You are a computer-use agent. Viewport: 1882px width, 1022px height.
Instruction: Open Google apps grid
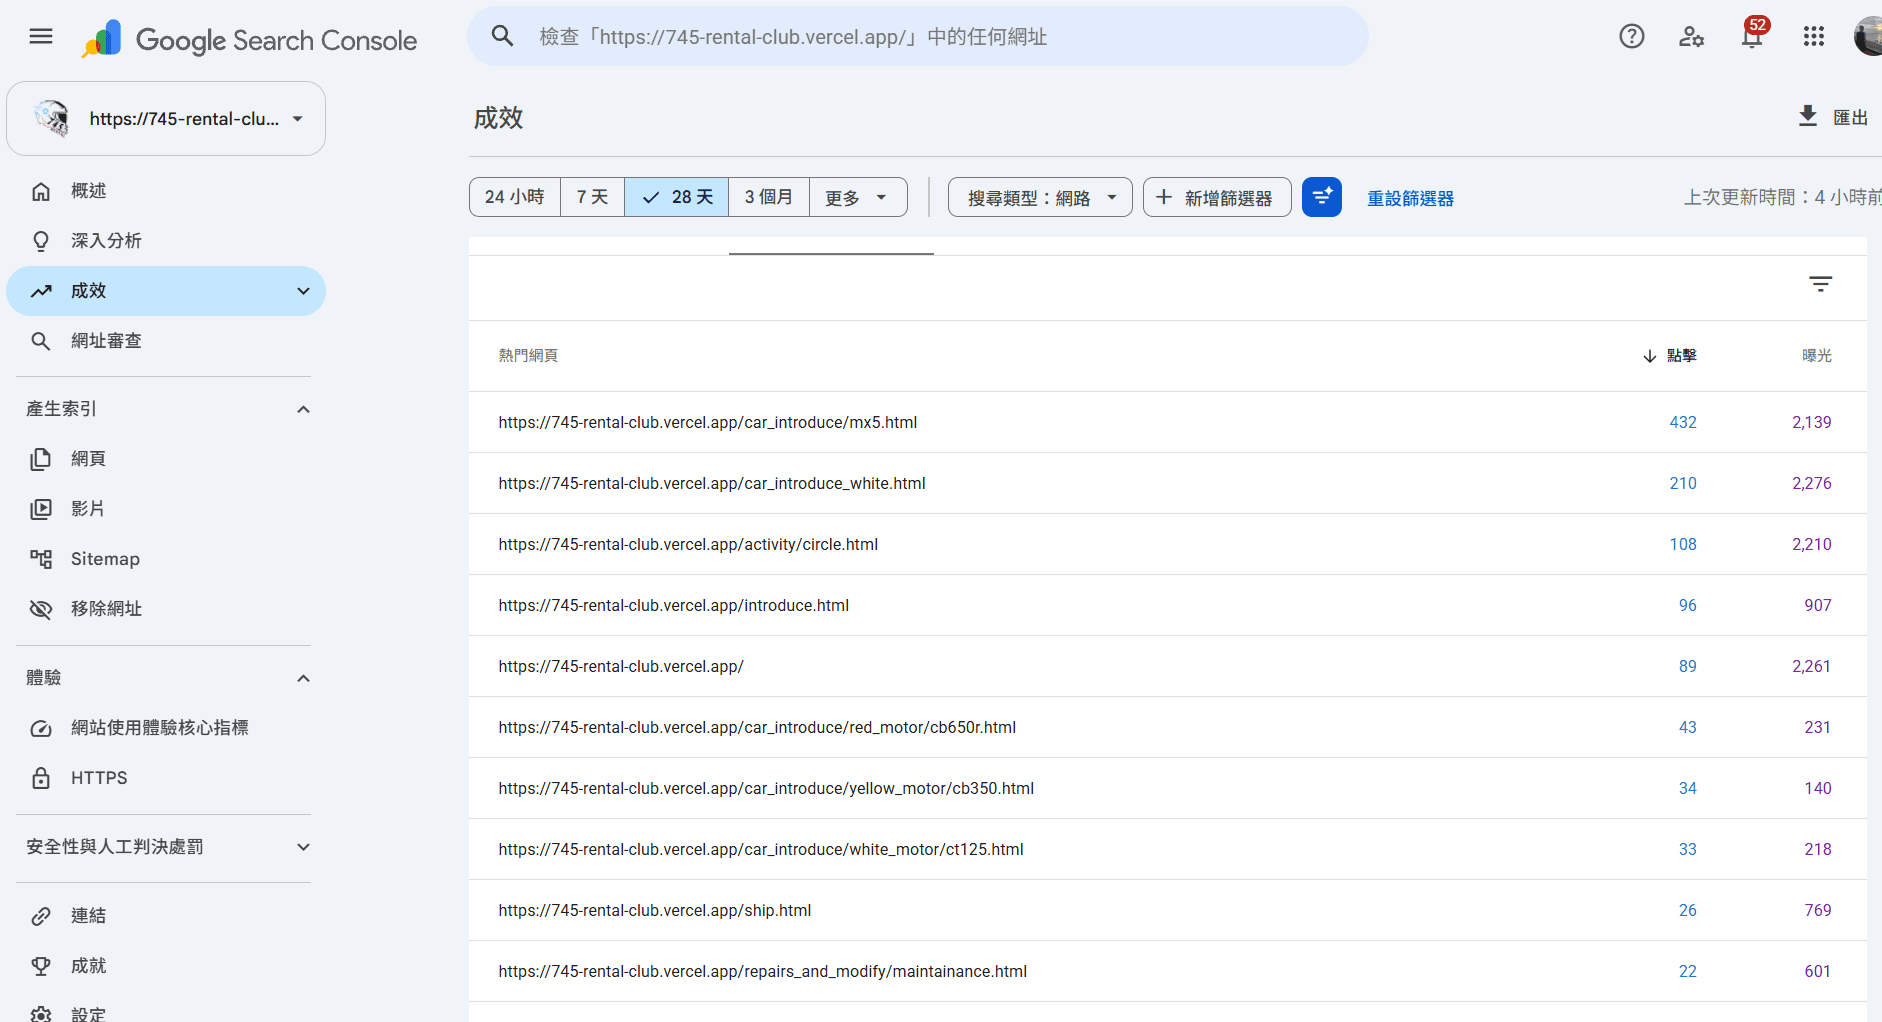pyautogui.click(x=1814, y=37)
